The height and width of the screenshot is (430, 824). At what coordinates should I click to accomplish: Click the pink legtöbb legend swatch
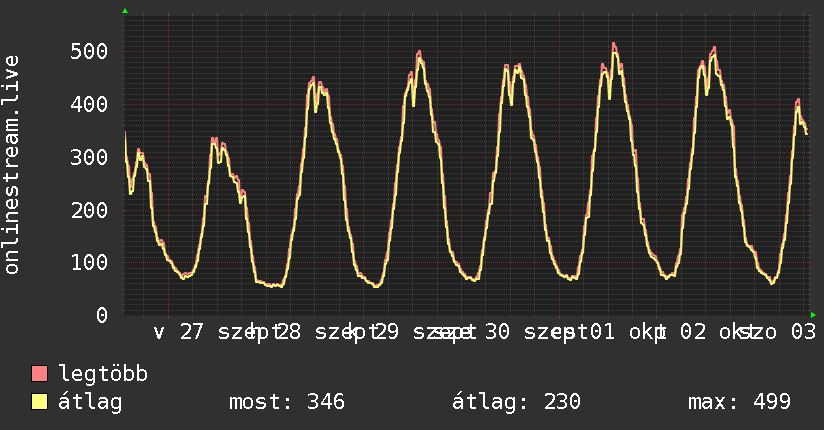[39, 373]
